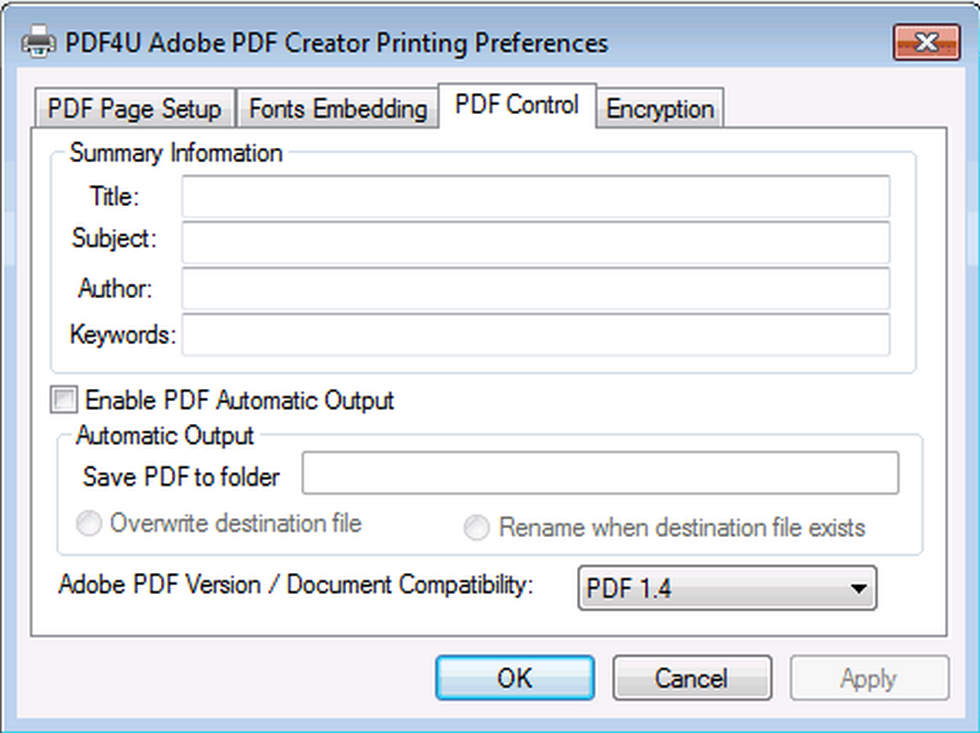Open the Fonts Embedding tab
The height and width of the screenshot is (733, 980).
coord(338,109)
